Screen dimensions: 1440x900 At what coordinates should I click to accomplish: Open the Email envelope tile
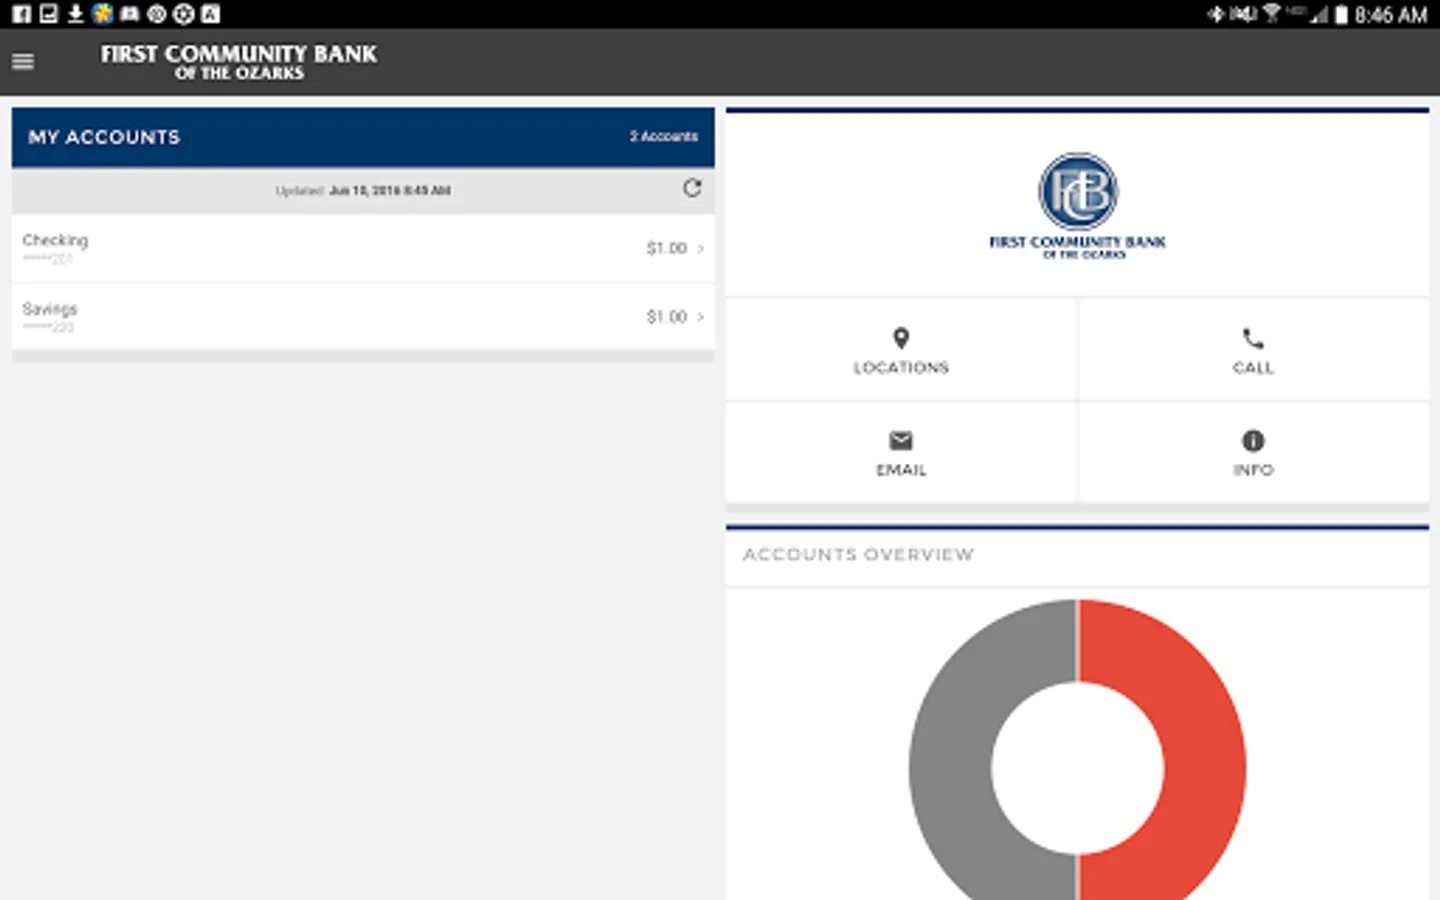[x=901, y=452]
